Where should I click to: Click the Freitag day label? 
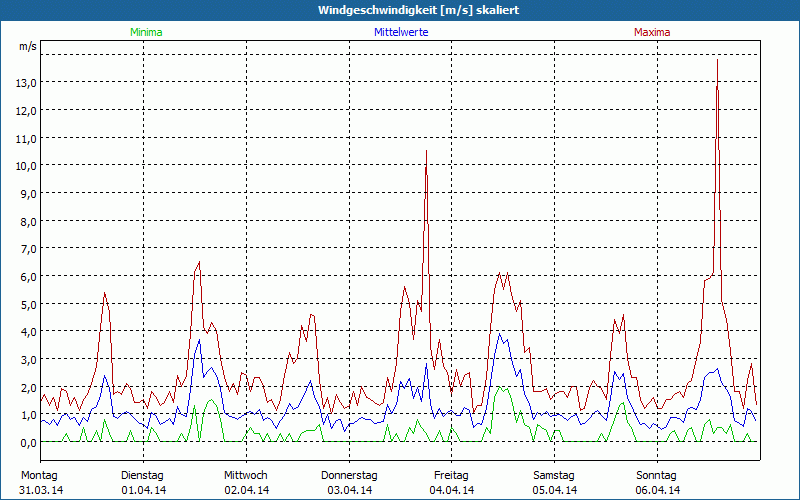click(451, 475)
